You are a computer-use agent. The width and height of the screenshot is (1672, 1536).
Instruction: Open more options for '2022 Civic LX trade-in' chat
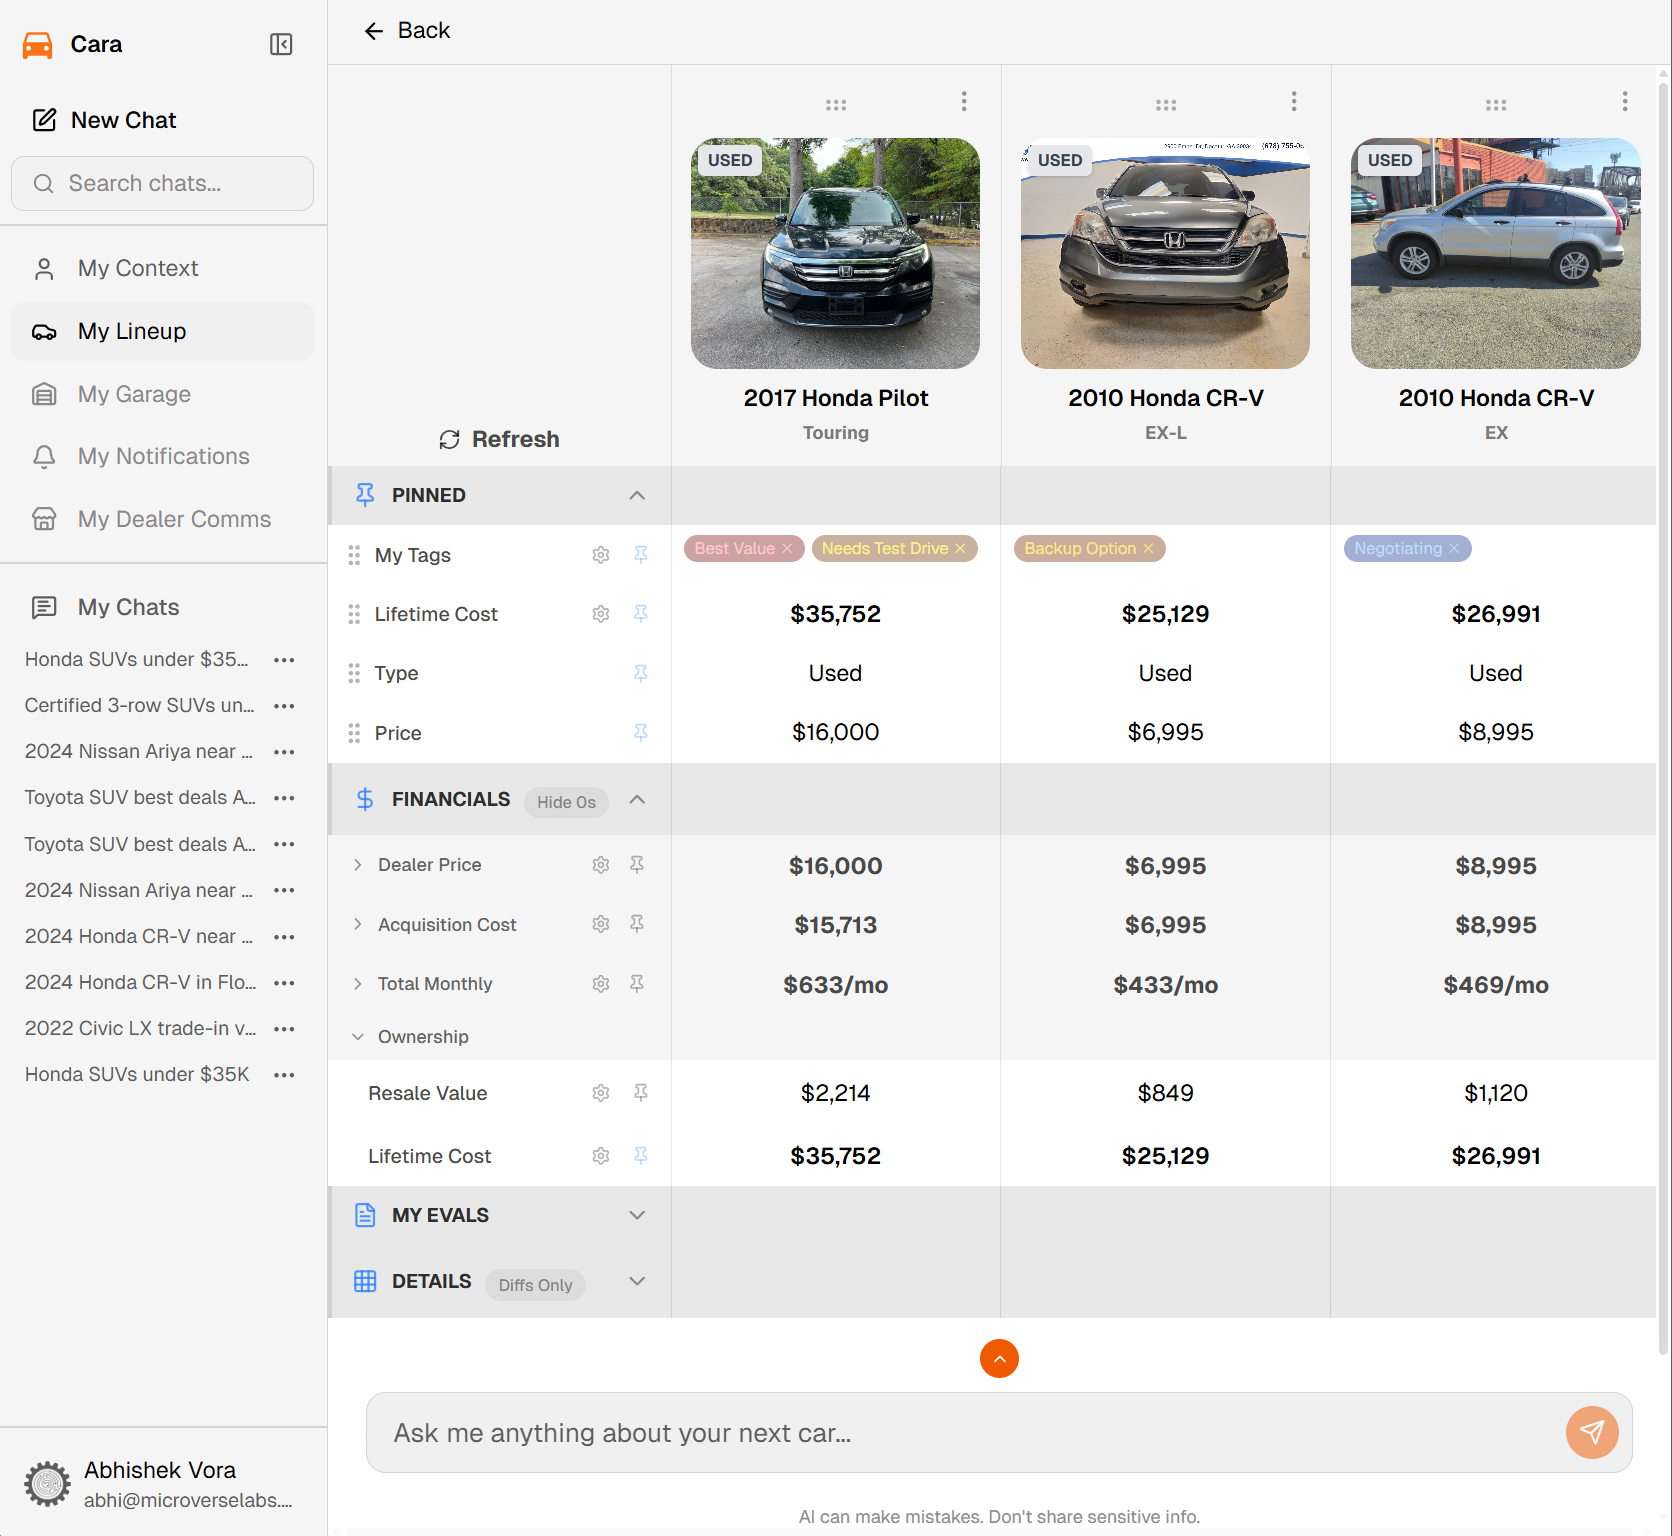coord(284,1028)
